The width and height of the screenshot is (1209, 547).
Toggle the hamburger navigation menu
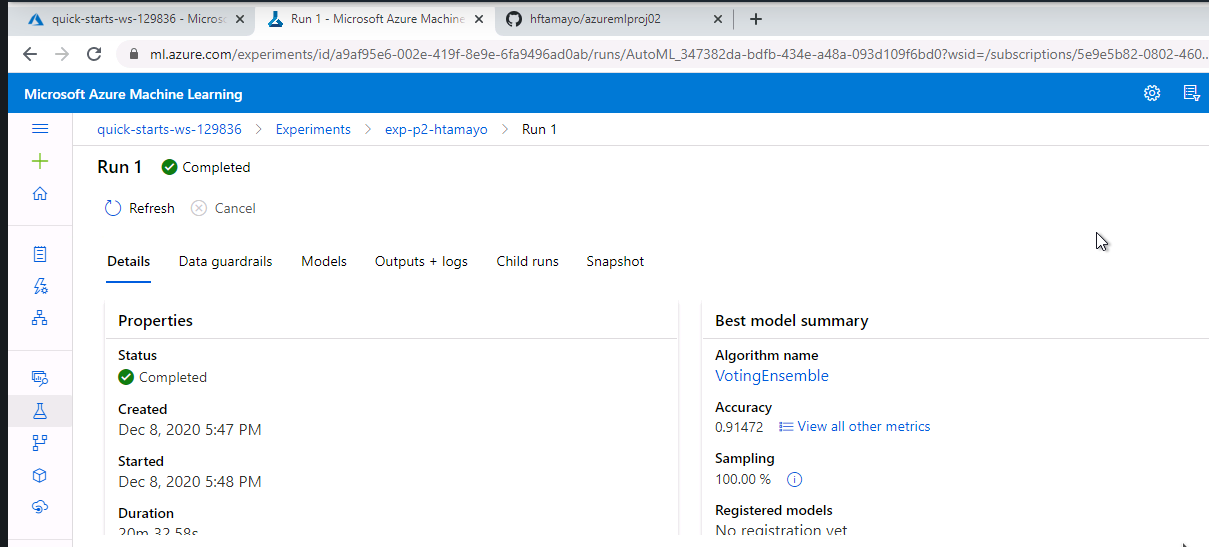tap(40, 129)
